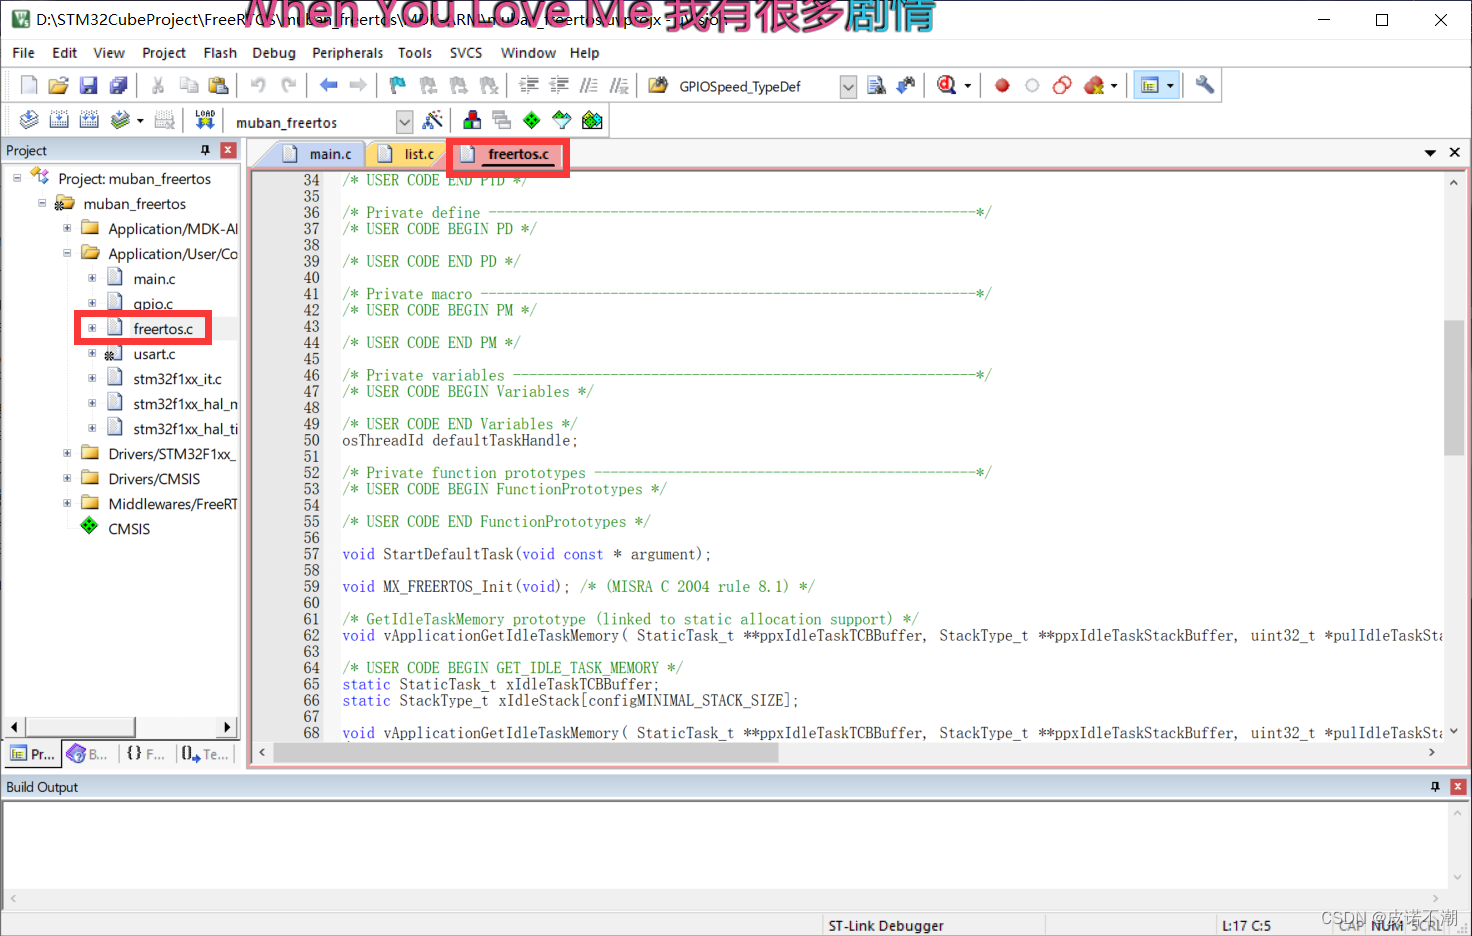The height and width of the screenshot is (936, 1472).
Task: Expand Middlewares/FreeRTOS group
Action: (67, 503)
